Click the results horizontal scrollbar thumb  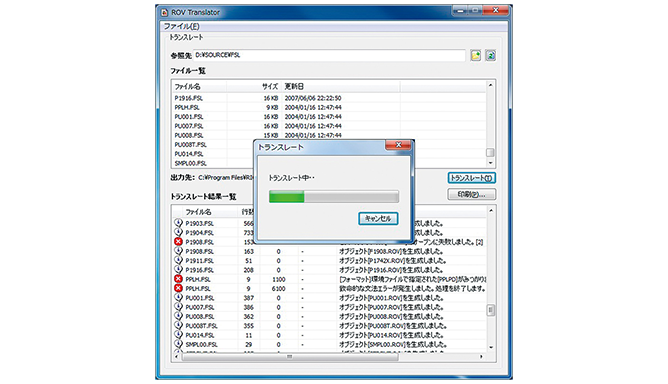[290, 357]
